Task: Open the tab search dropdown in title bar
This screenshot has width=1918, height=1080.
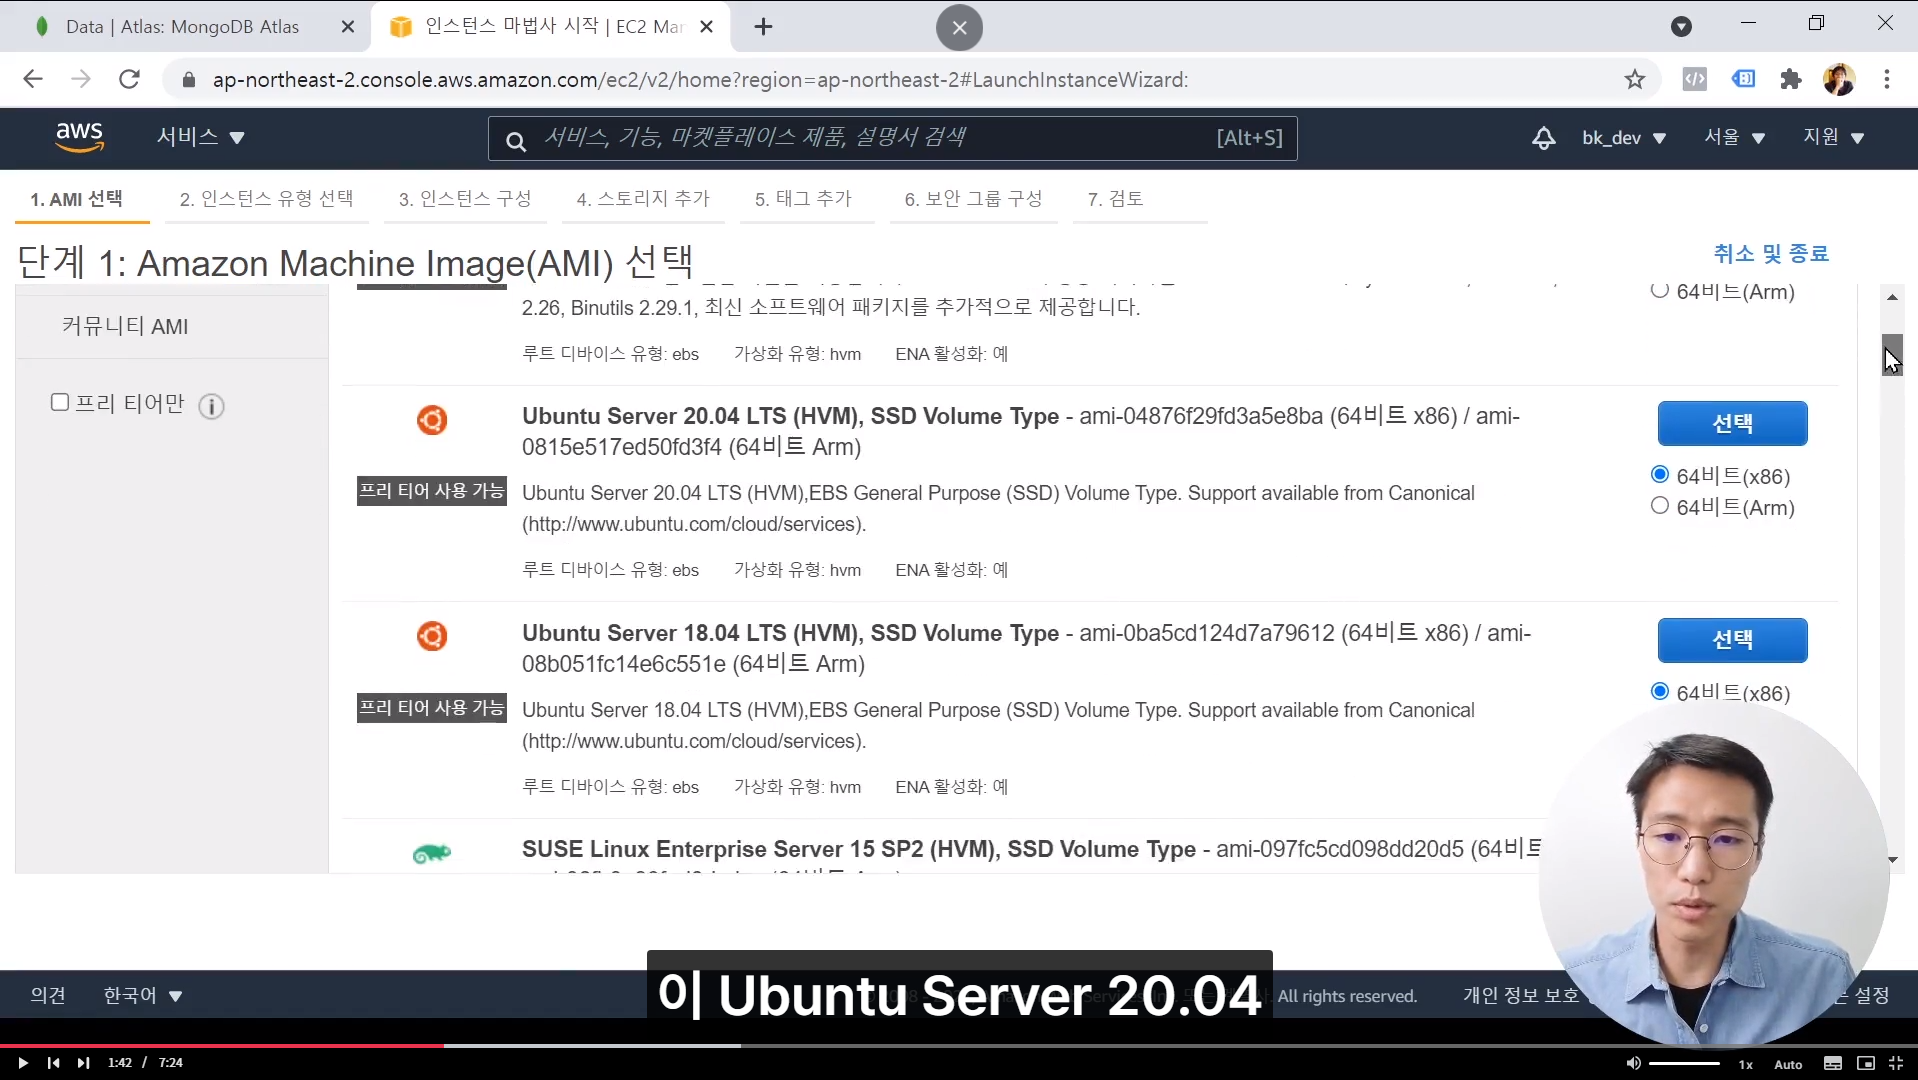Action: [x=1681, y=27]
